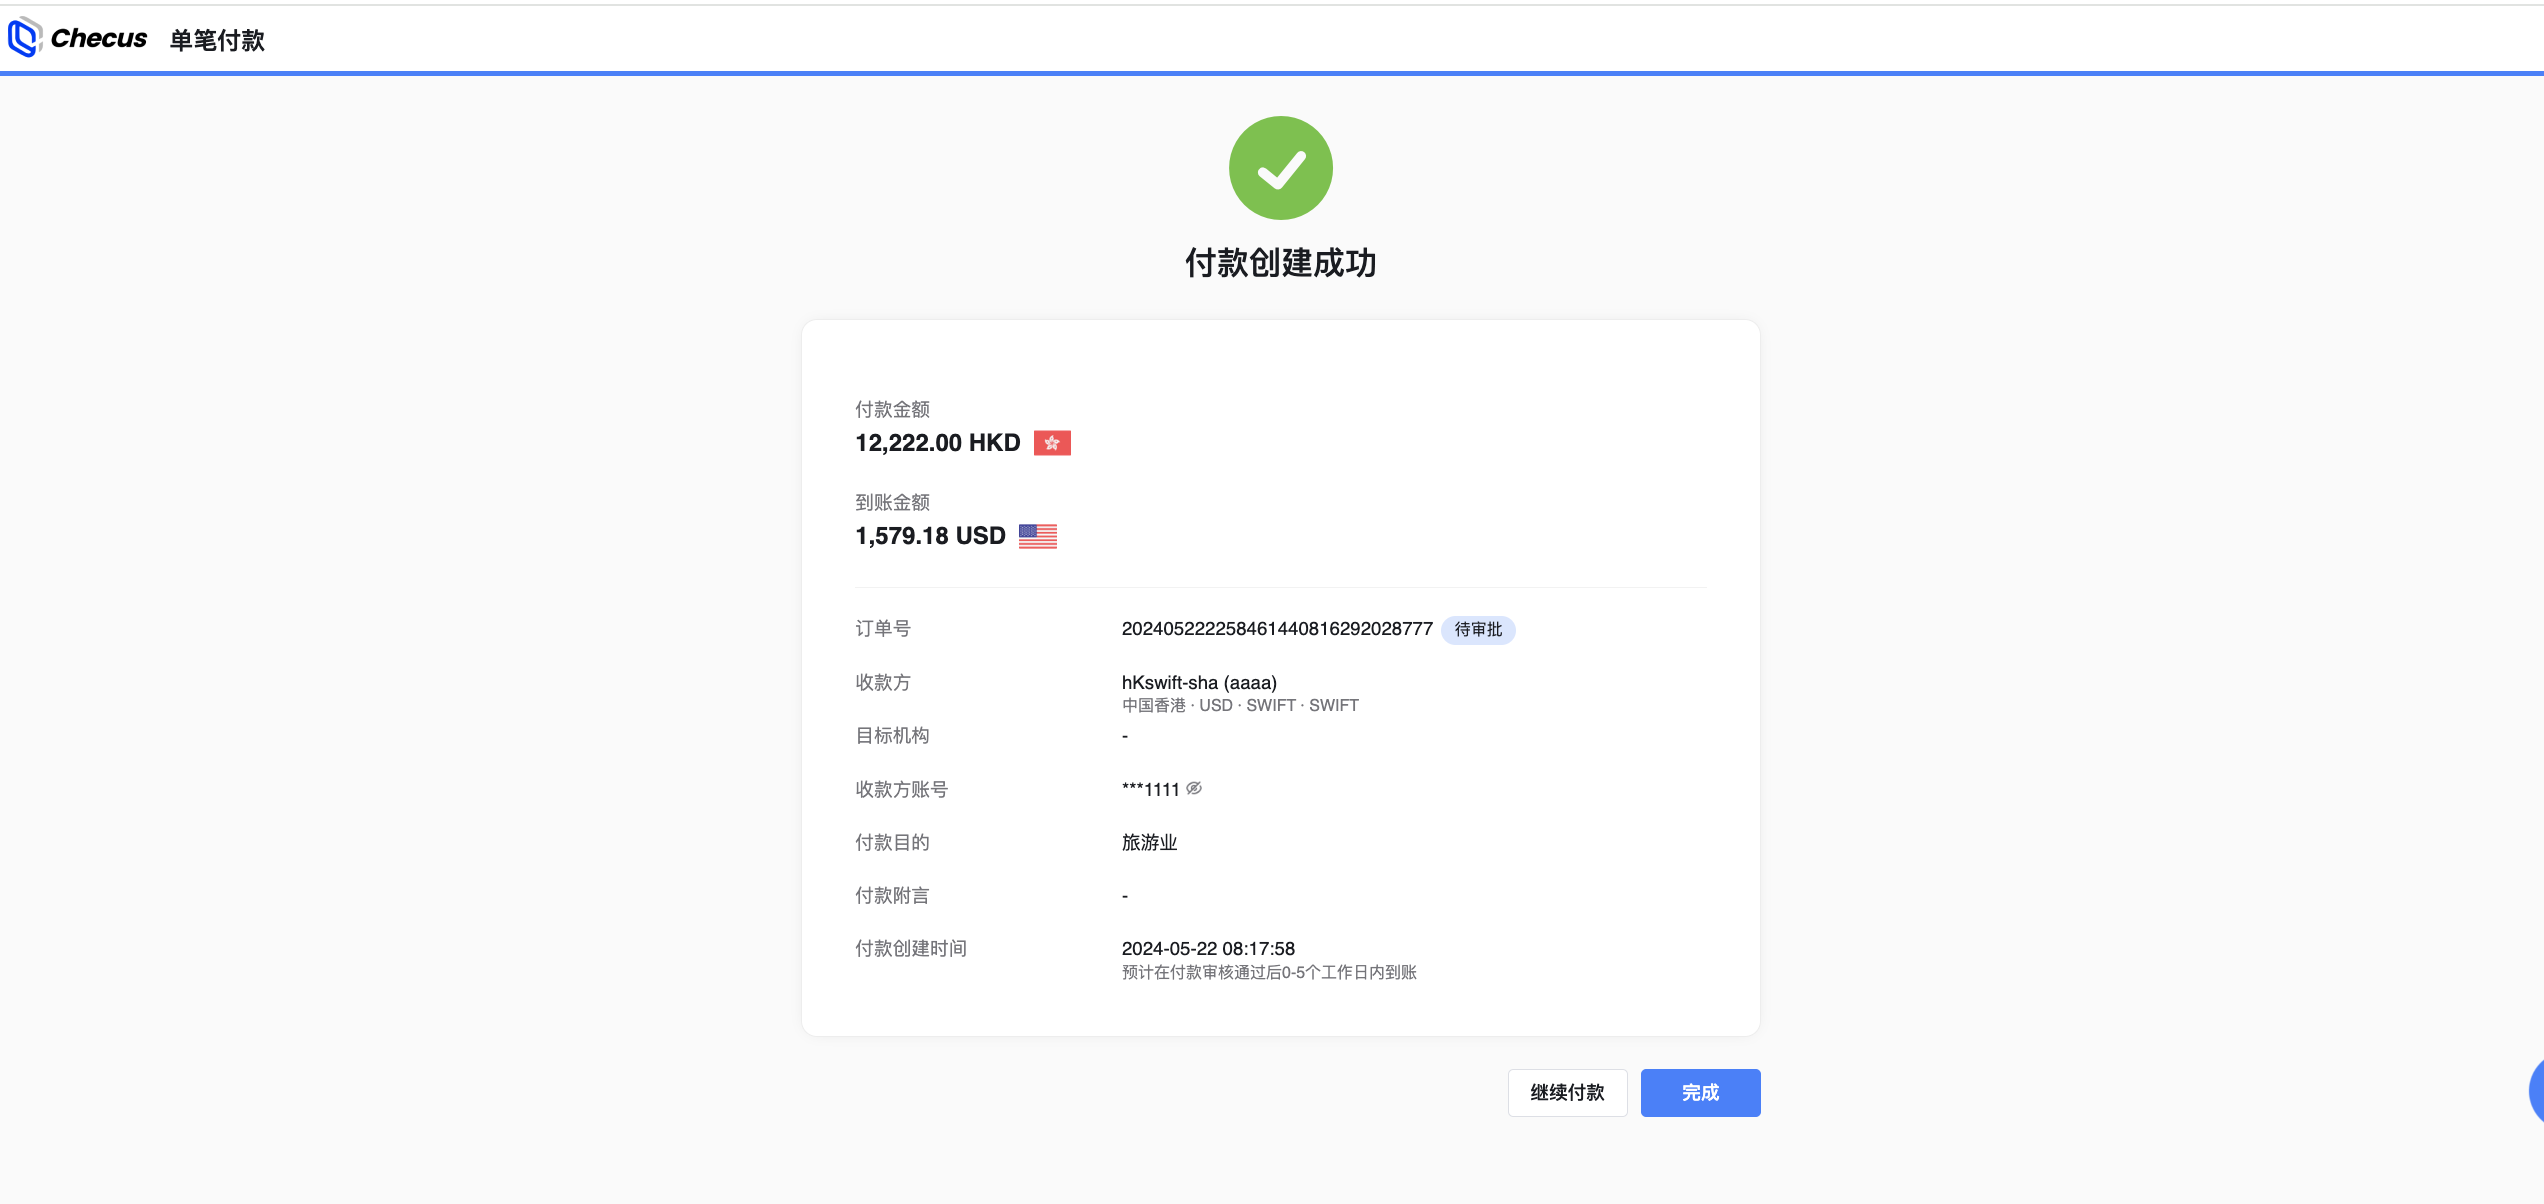
Task: Open the blue floating help widget
Action: [x=2536, y=1092]
